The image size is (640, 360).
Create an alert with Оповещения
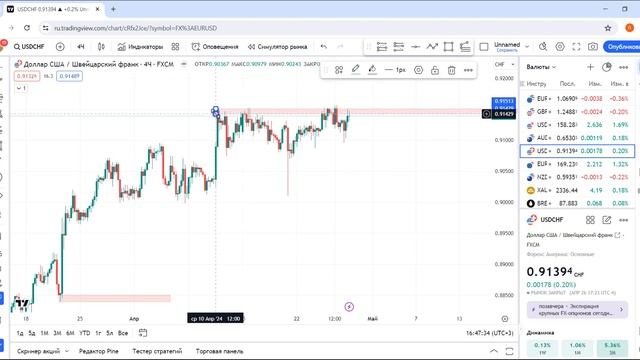click(215, 47)
